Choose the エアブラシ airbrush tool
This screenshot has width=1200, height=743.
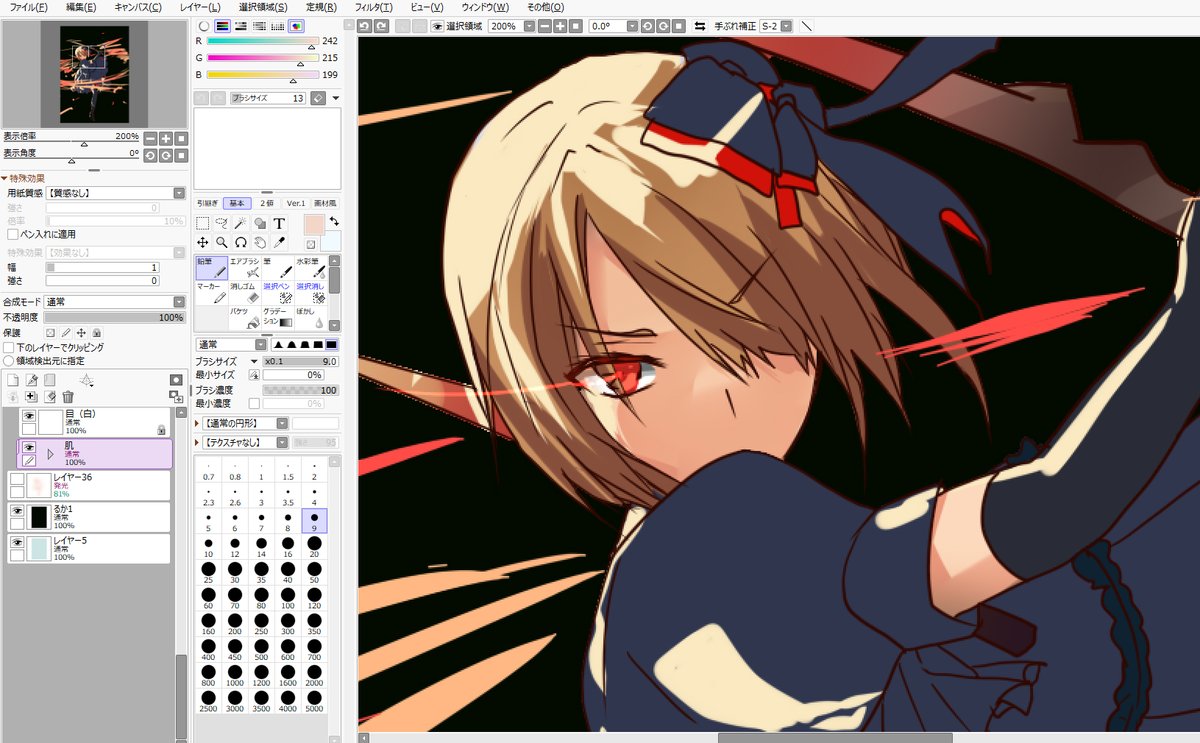245,267
